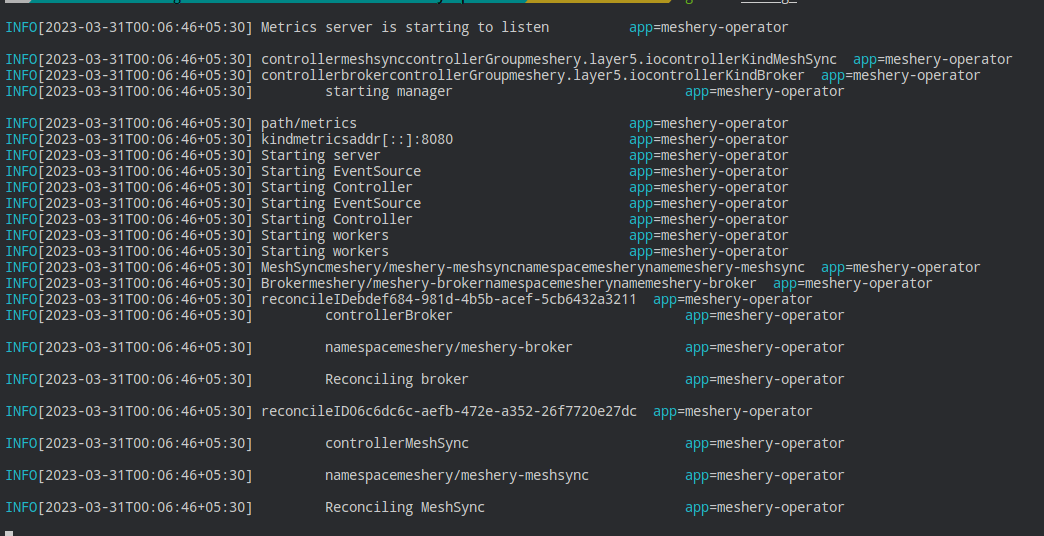The image size is (1044, 536).
Task: Click the 'reconcileID06c6dc6c-aefb-472e-a352-26f7720e27dc' text
Action: tap(449, 411)
